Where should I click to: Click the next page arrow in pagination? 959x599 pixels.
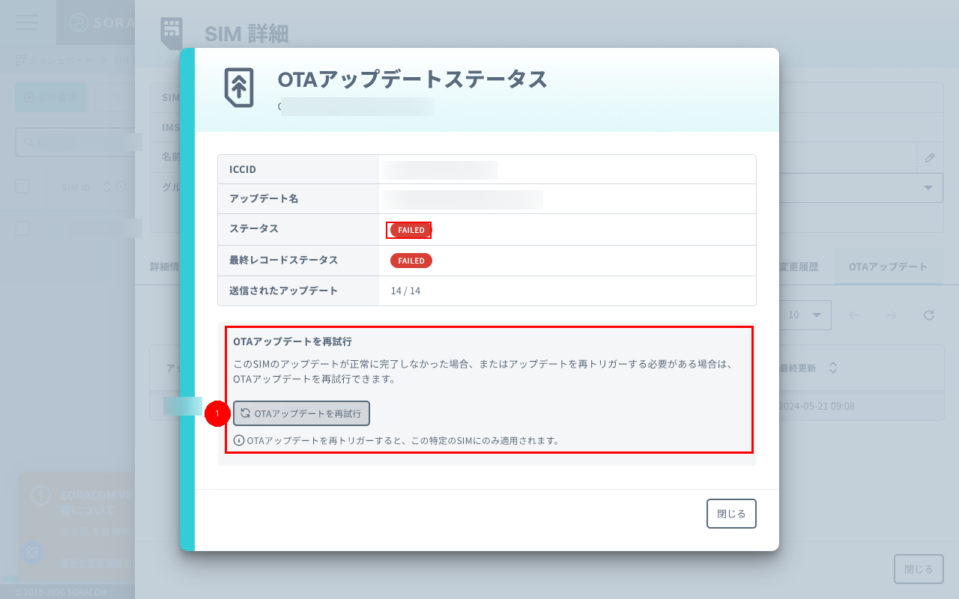point(892,314)
